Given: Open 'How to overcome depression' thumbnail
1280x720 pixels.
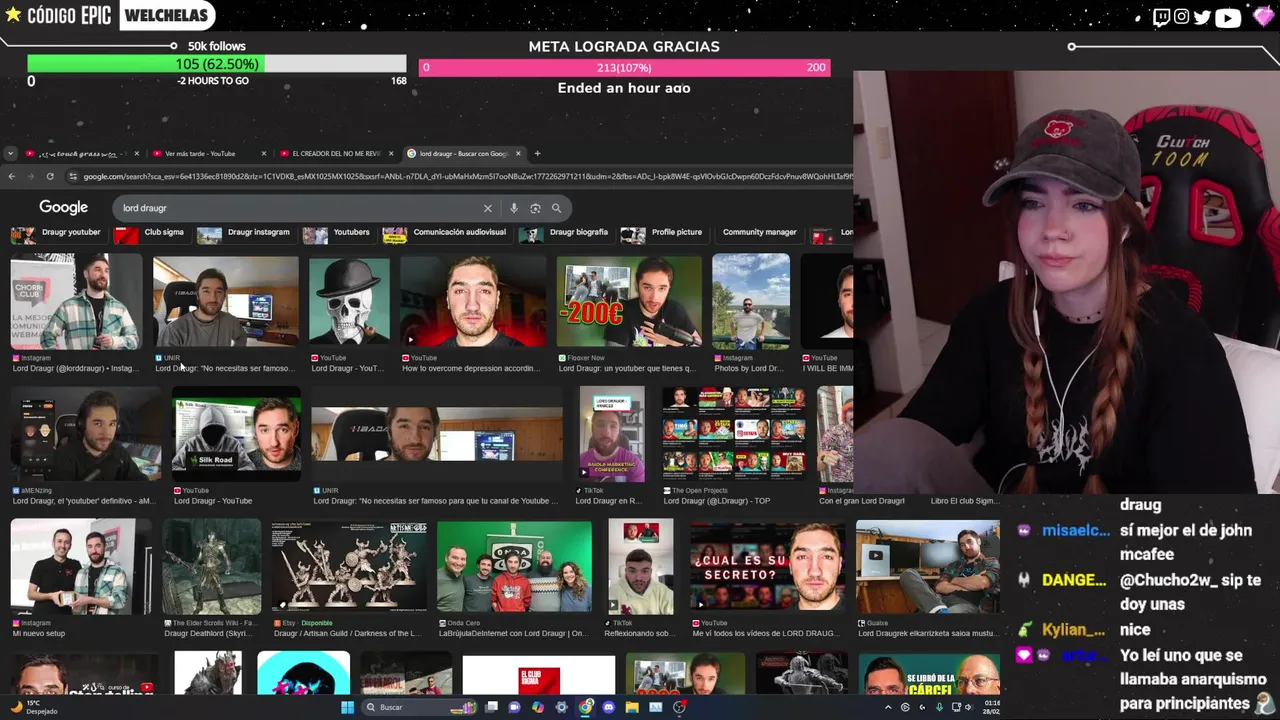Looking at the screenshot, I should click(473, 301).
